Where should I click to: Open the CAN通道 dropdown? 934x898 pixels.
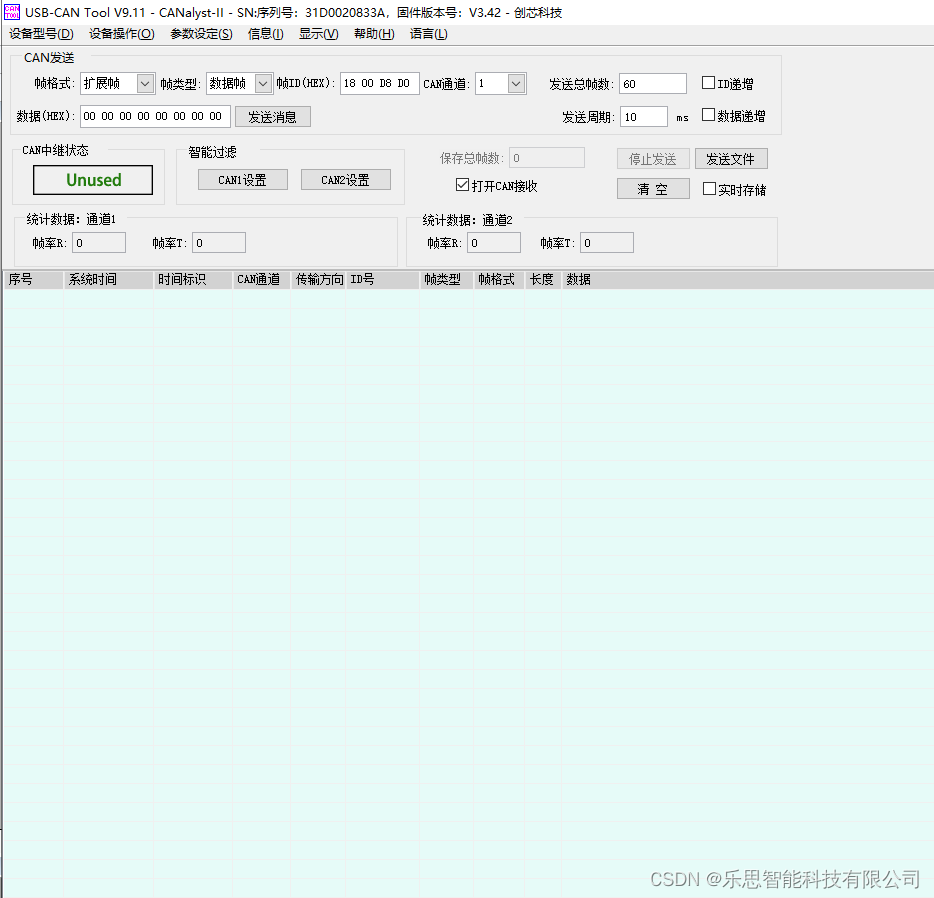(516, 83)
